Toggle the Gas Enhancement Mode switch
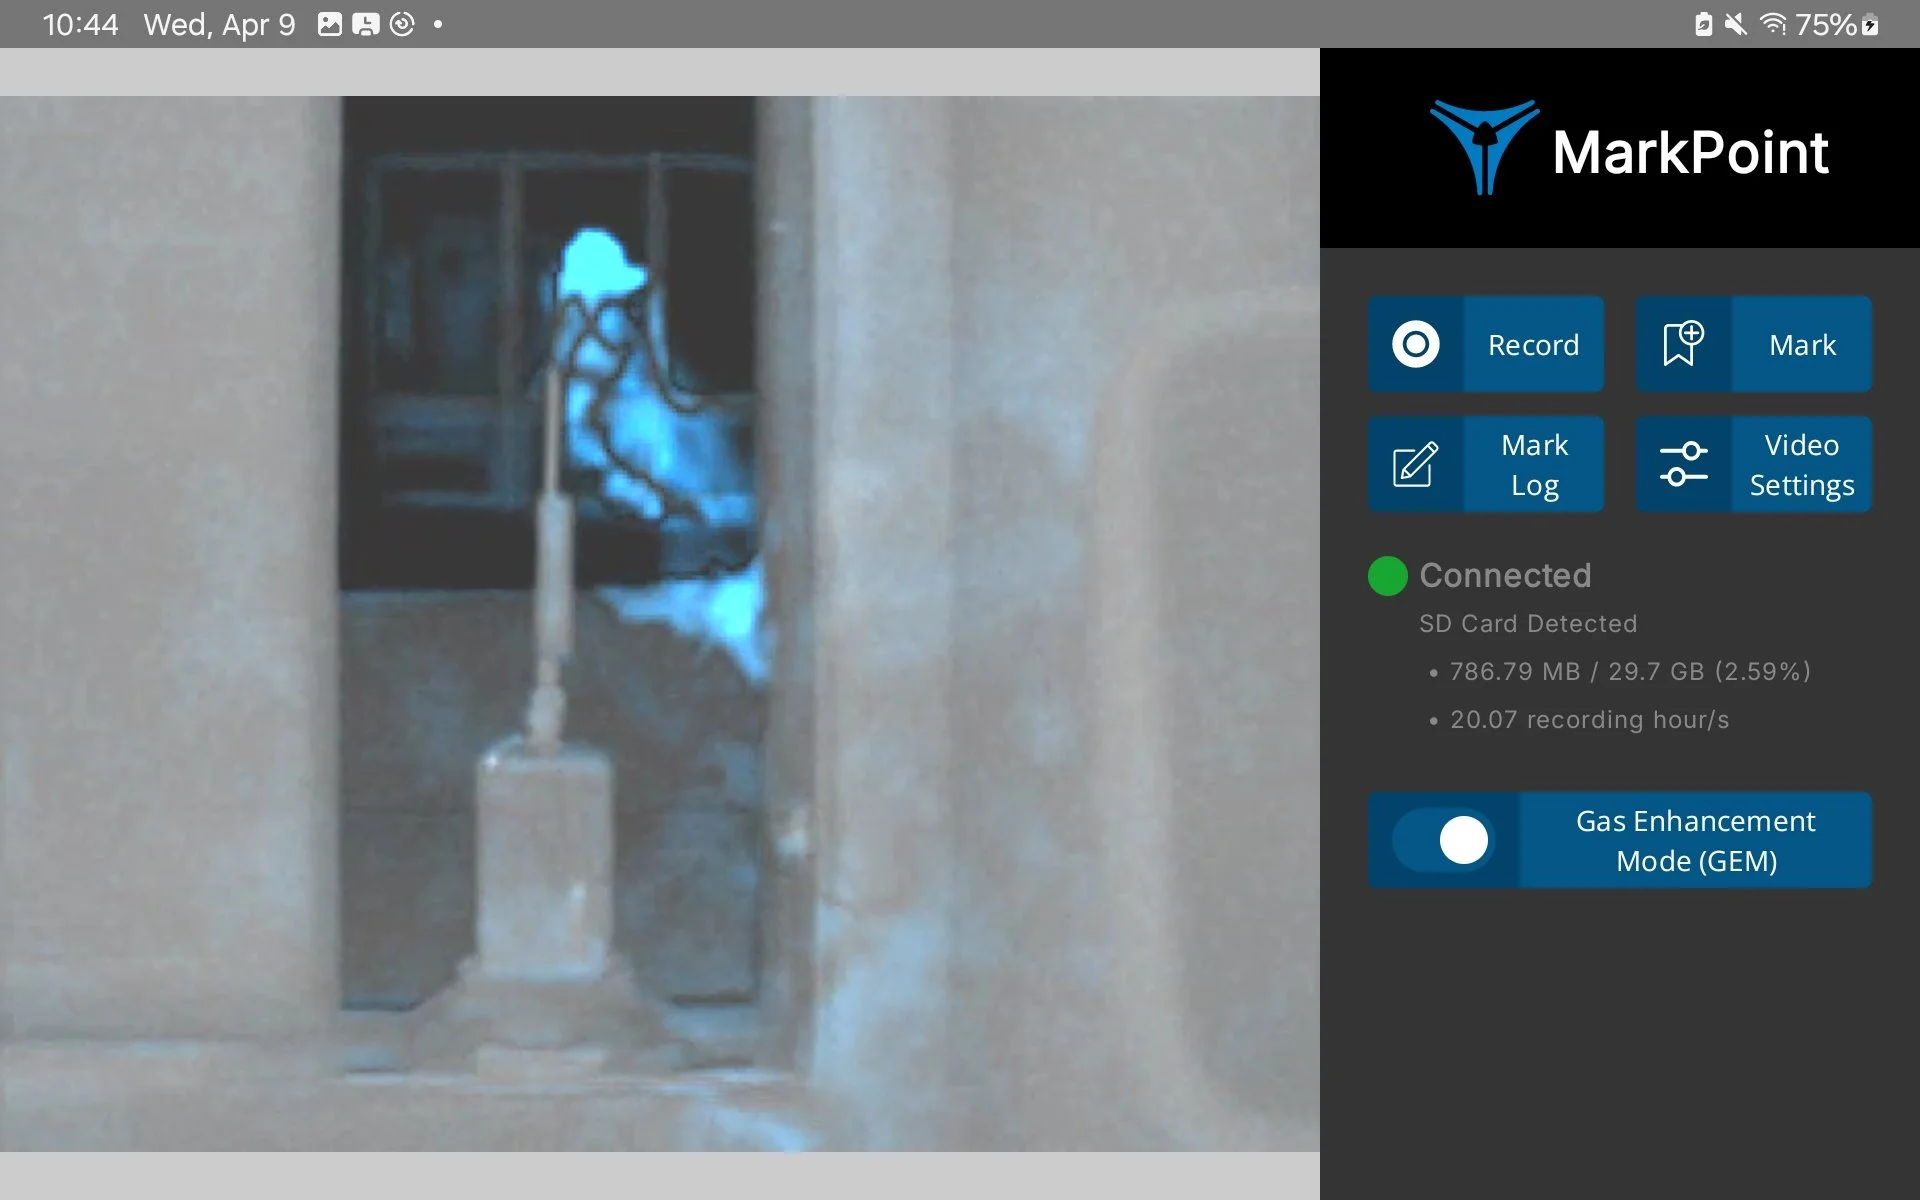1920x1200 pixels. [1443, 840]
